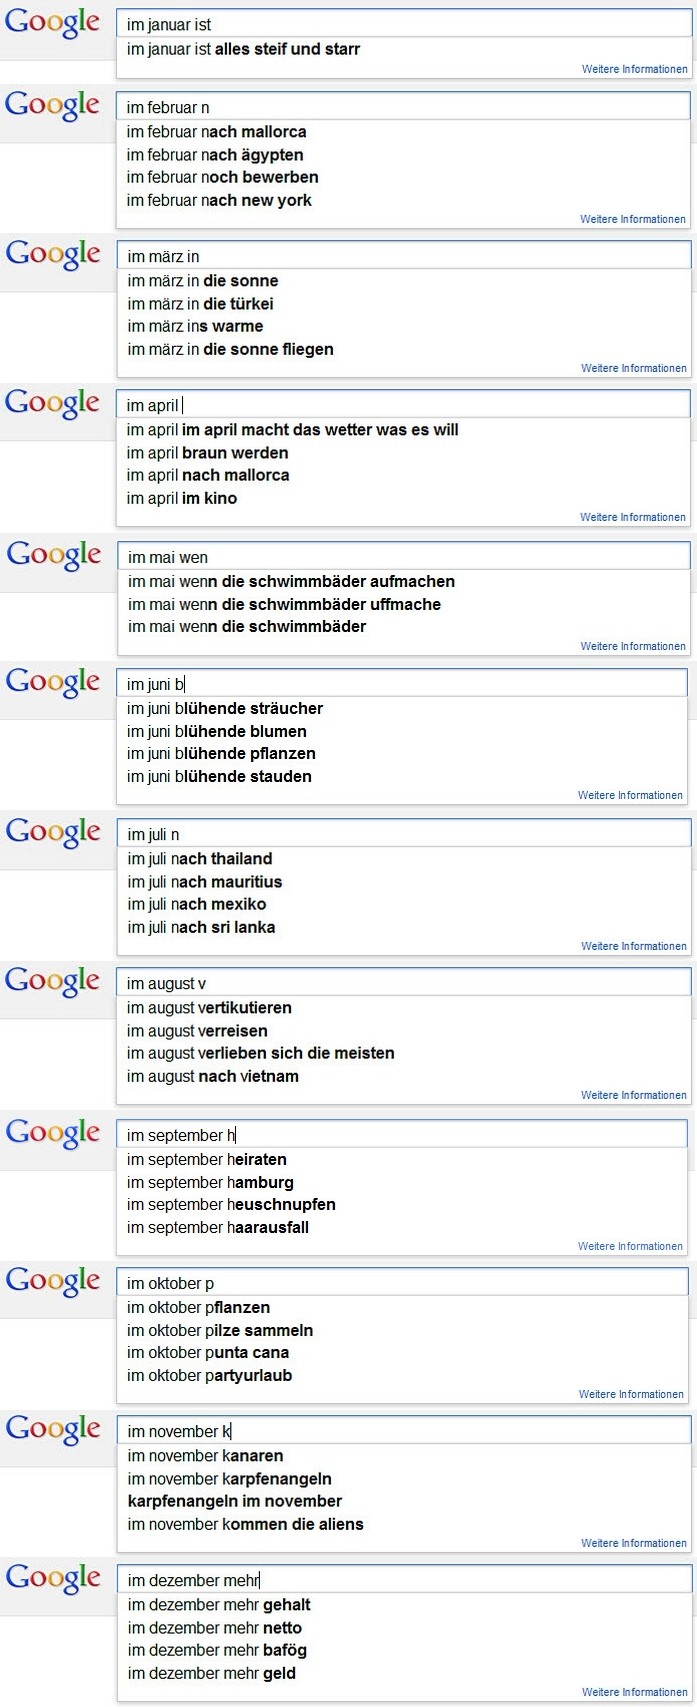Click the Google logo beside 'im dezember mehr'
This screenshot has width=697, height=1707.
pos(53,1579)
